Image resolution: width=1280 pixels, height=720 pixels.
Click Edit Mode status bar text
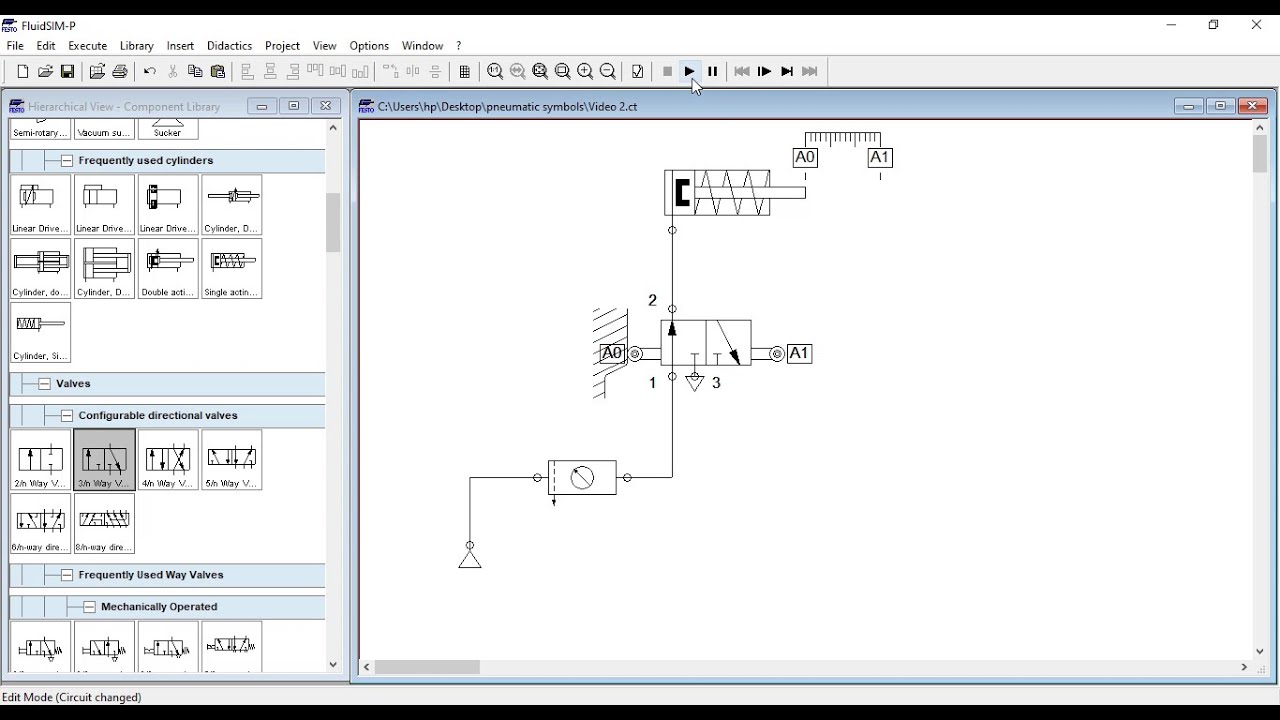click(x=72, y=697)
